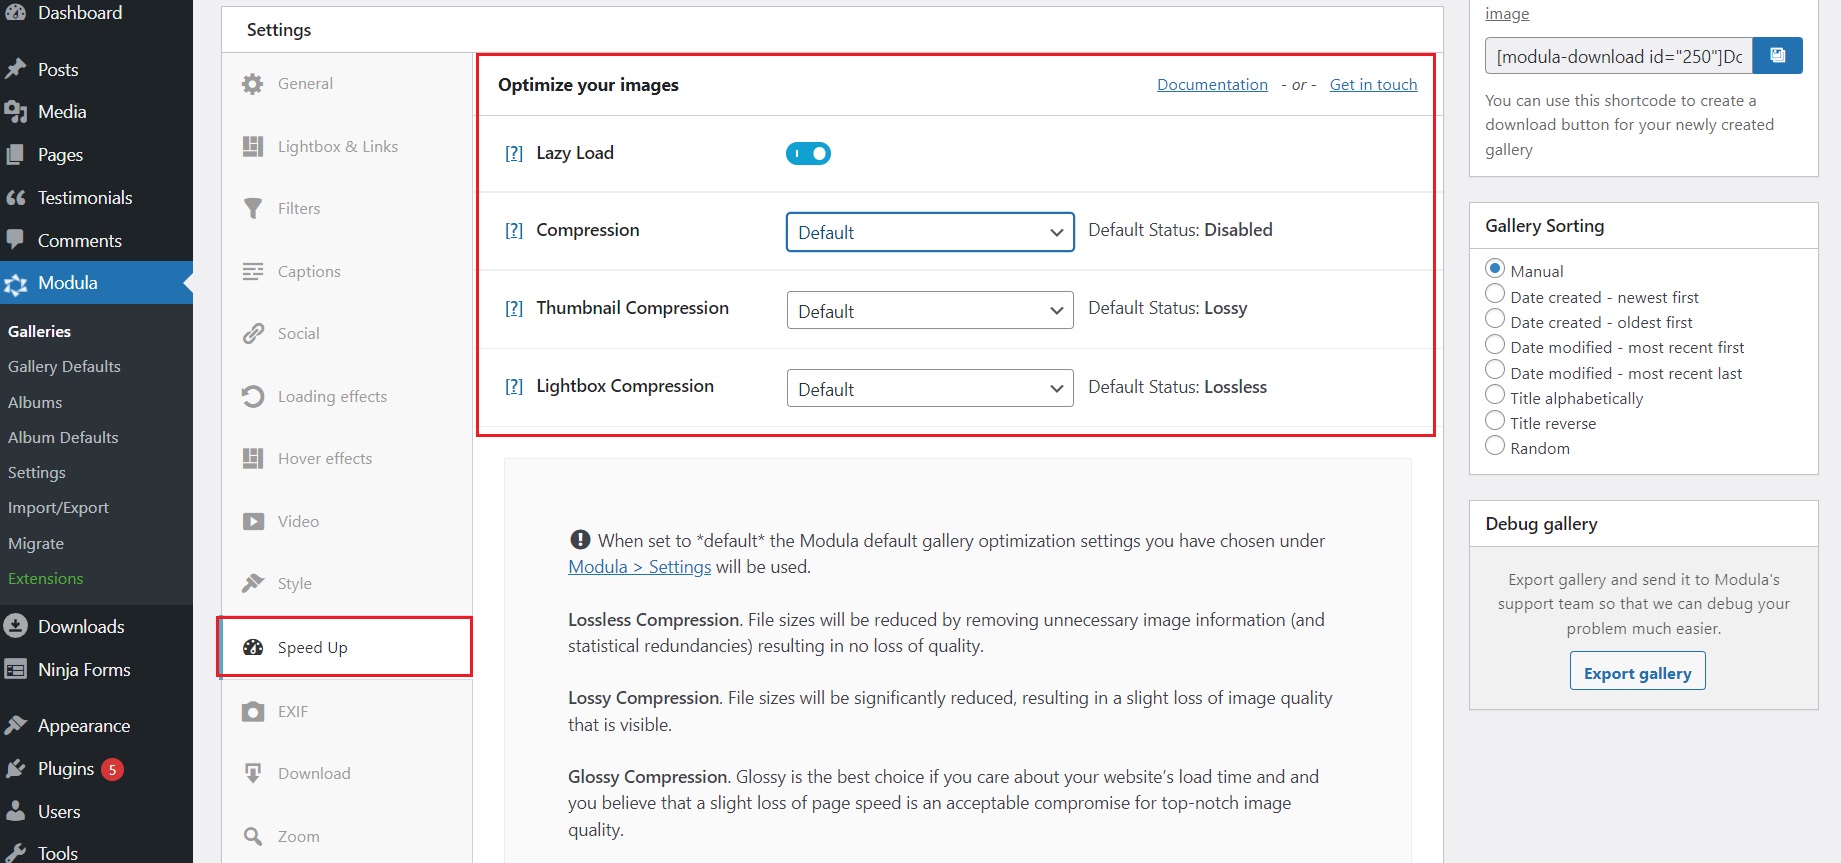The width and height of the screenshot is (1841, 863).
Task: Click the Export gallery button
Action: pyautogui.click(x=1637, y=672)
